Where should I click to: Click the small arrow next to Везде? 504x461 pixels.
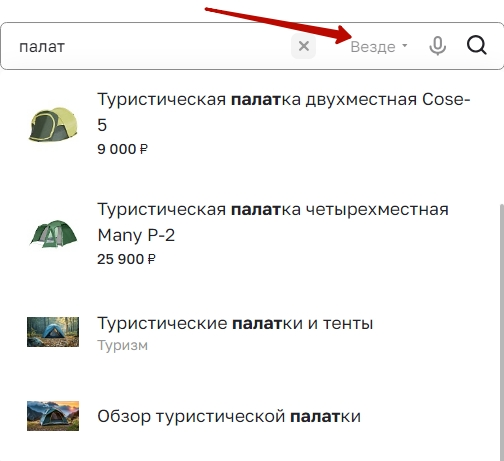click(405, 45)
